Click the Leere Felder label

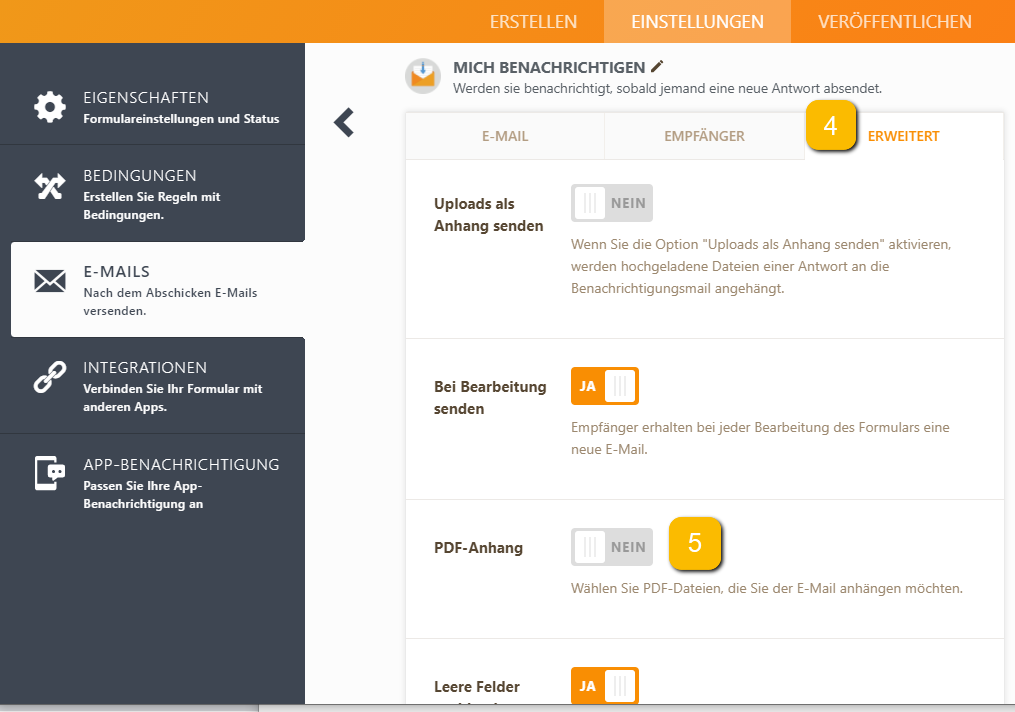[x=477, y=687]
